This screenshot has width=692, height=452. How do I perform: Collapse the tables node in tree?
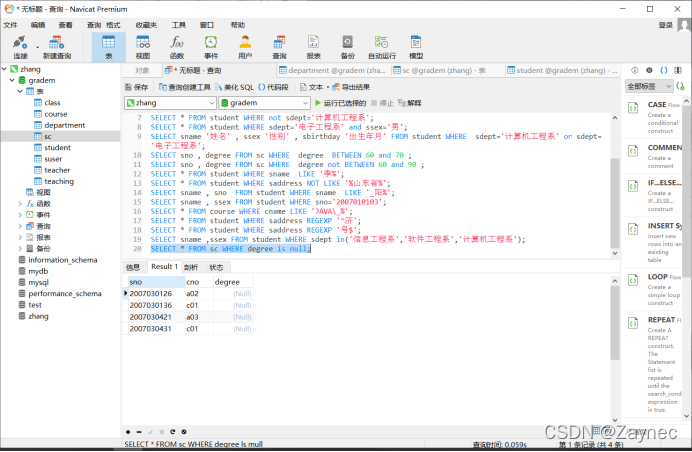click(x=20, y=91)
